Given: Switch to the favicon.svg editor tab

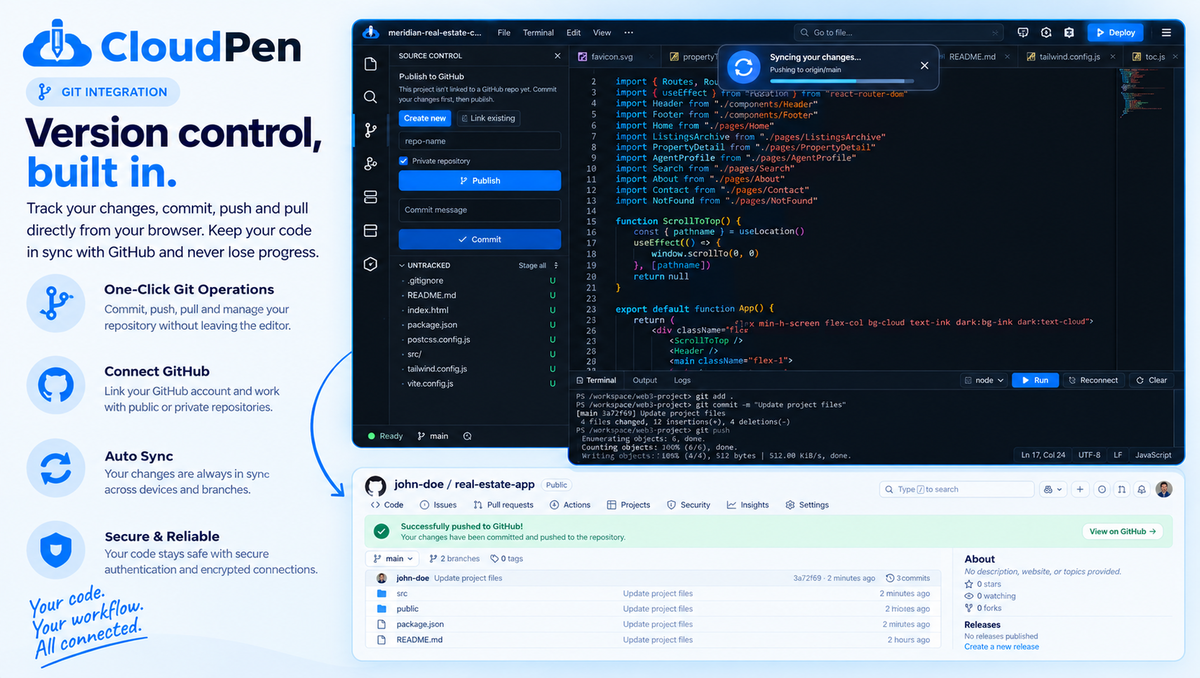Looking at the screenshot, I should click(x=613, y=57).
